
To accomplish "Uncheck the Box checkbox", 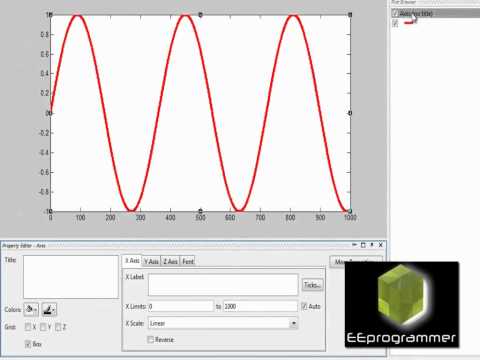I will pyautogui.click(x=28, y=344).
